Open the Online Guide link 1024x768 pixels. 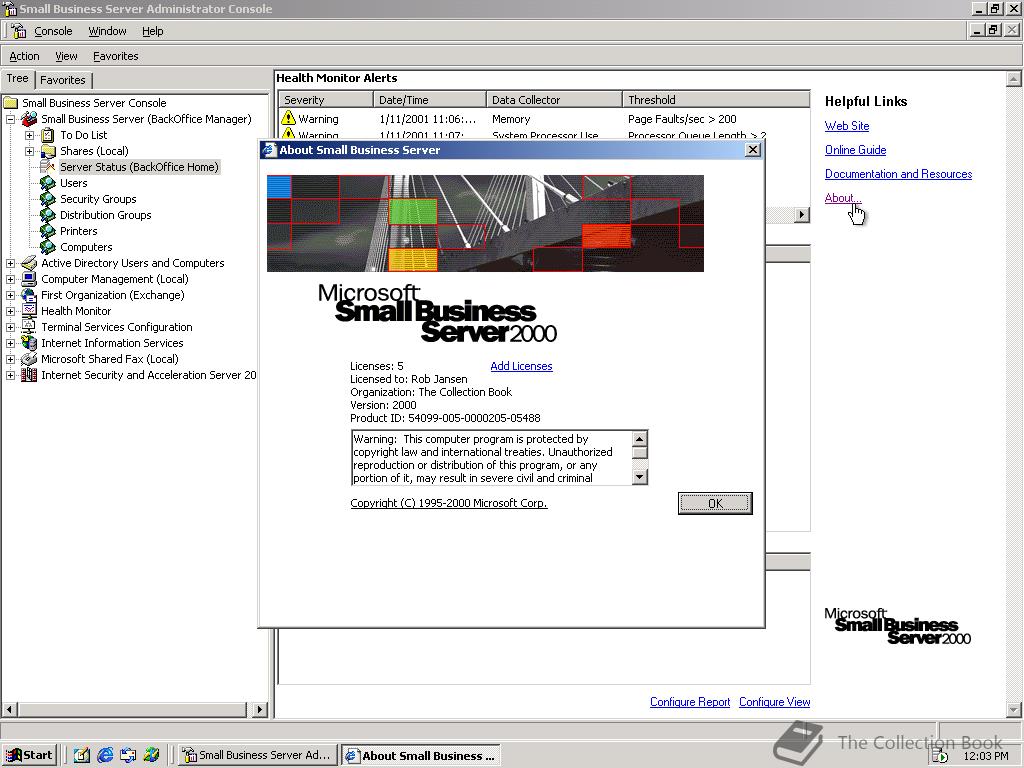[x=855, y=150]
